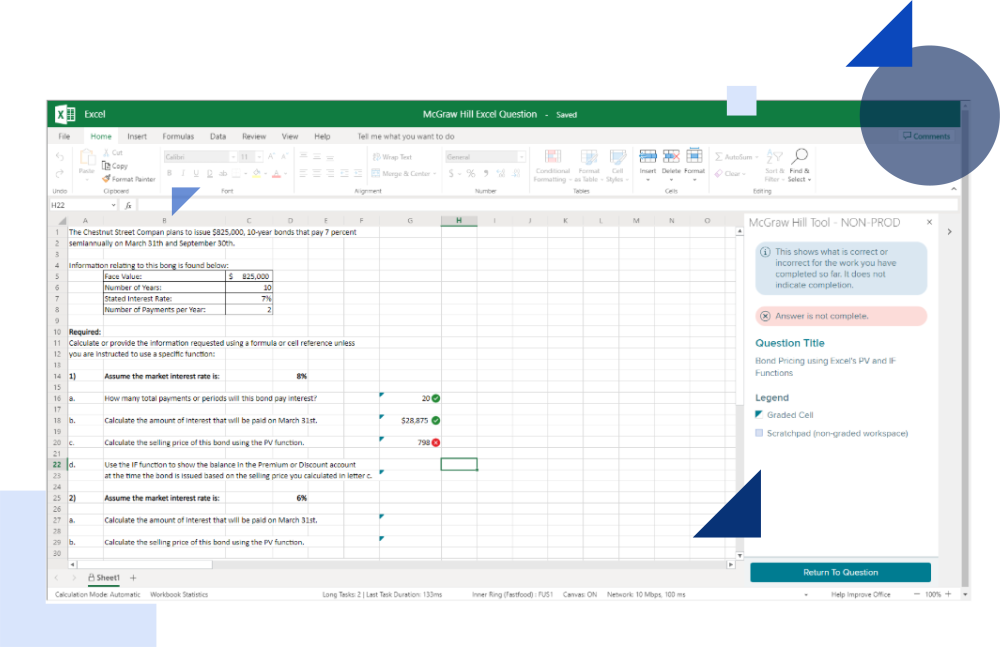Align text to the middle vertically

pyautogui.click(x=317, y=156)
